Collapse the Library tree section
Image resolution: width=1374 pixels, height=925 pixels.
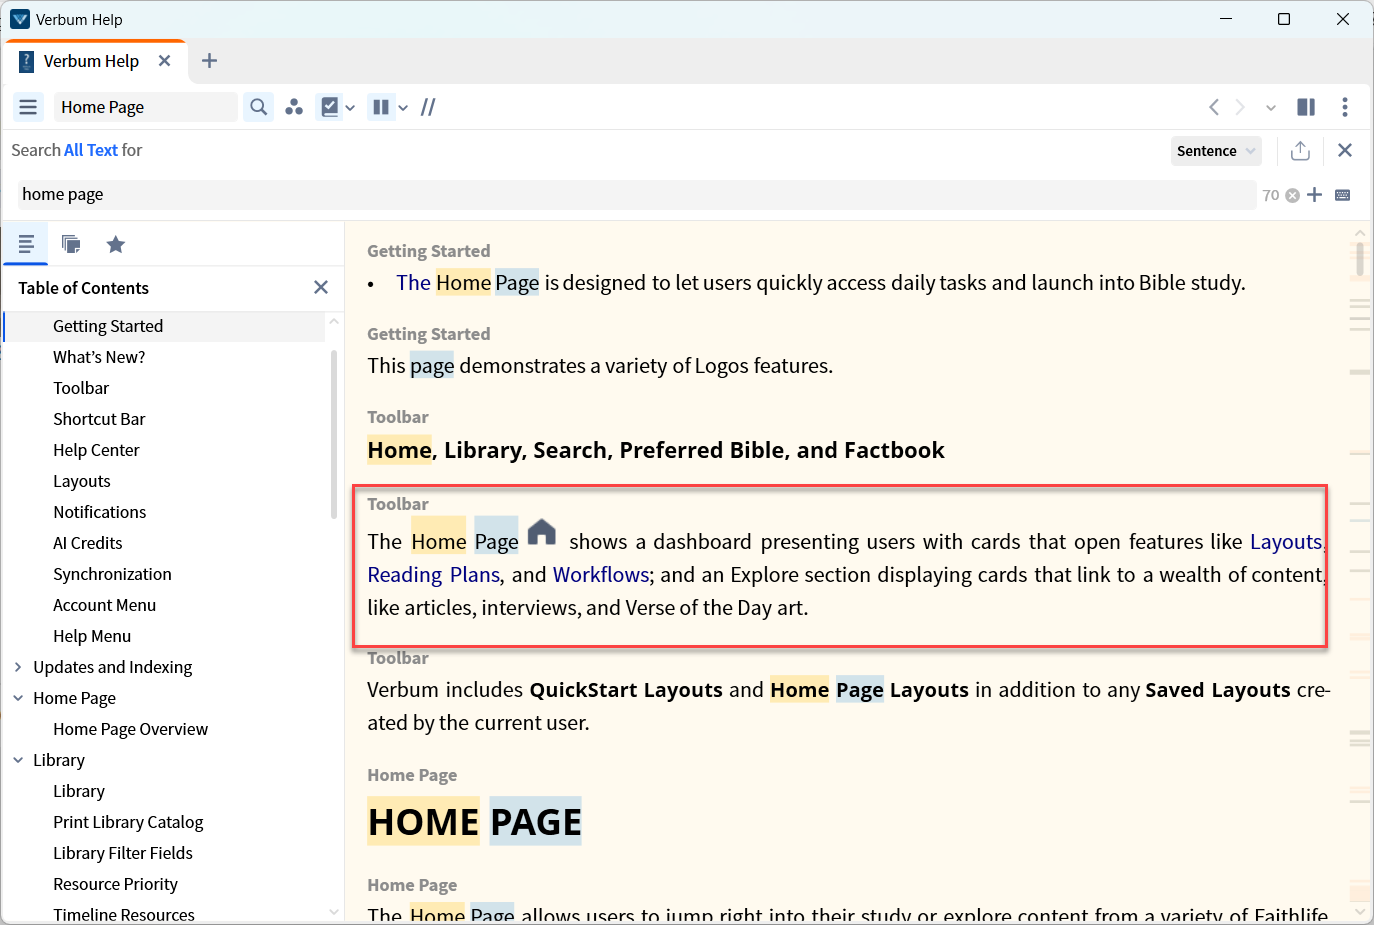[18, 760]
